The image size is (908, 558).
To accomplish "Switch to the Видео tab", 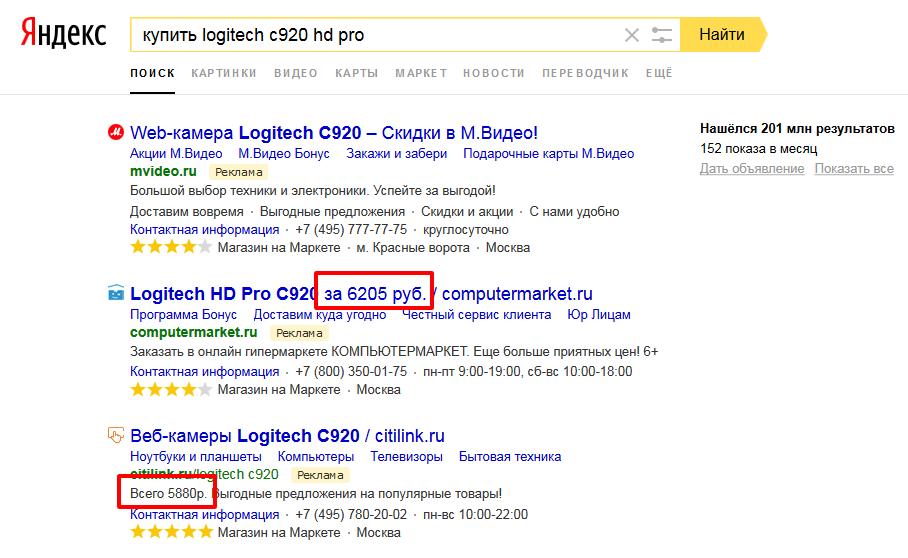I will [x=296, y=74].
